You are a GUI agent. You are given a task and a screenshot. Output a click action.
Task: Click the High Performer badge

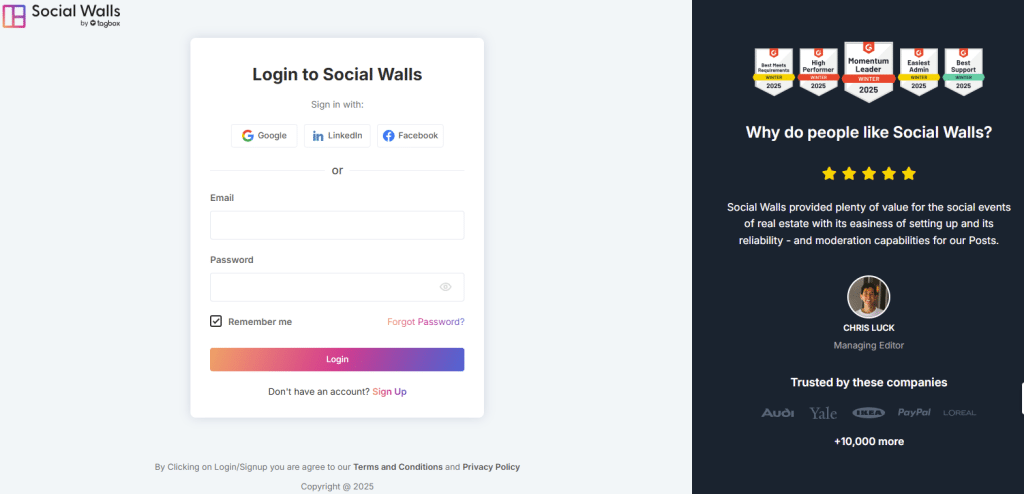(818, 72)
